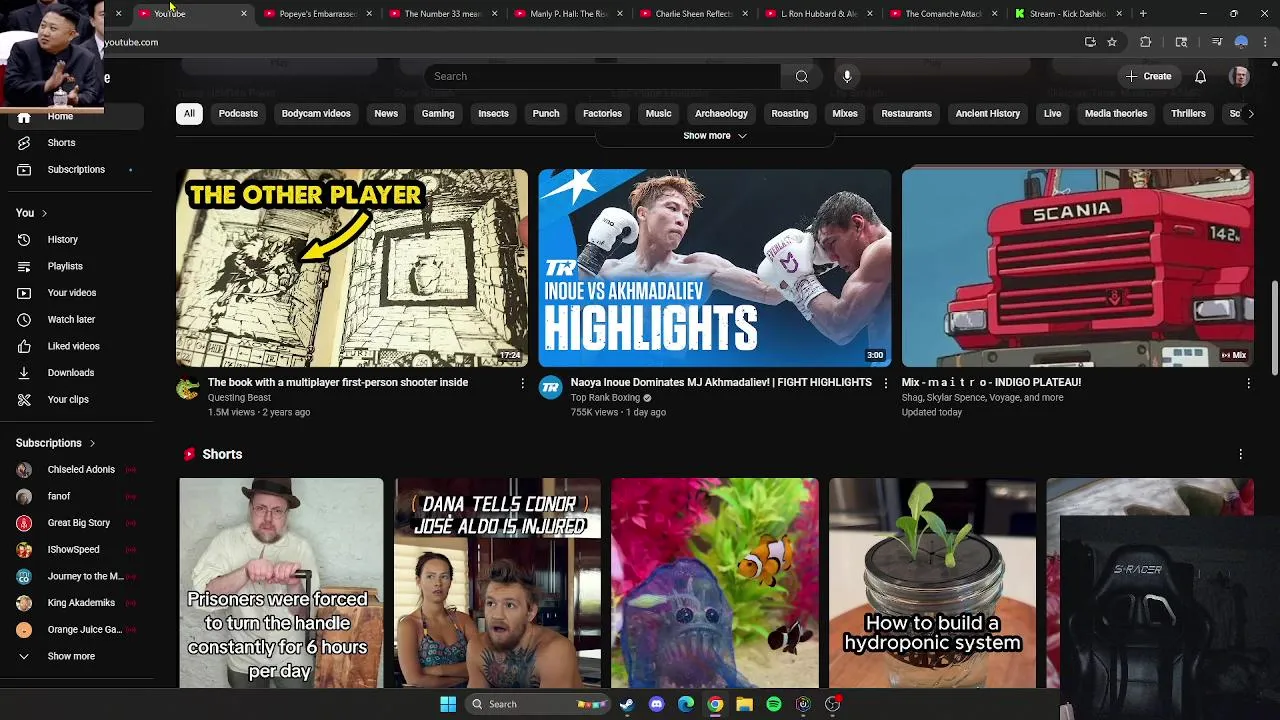
Task: Switch to Popeye's Embarrassed tab
Action: [x=317, y=14]
